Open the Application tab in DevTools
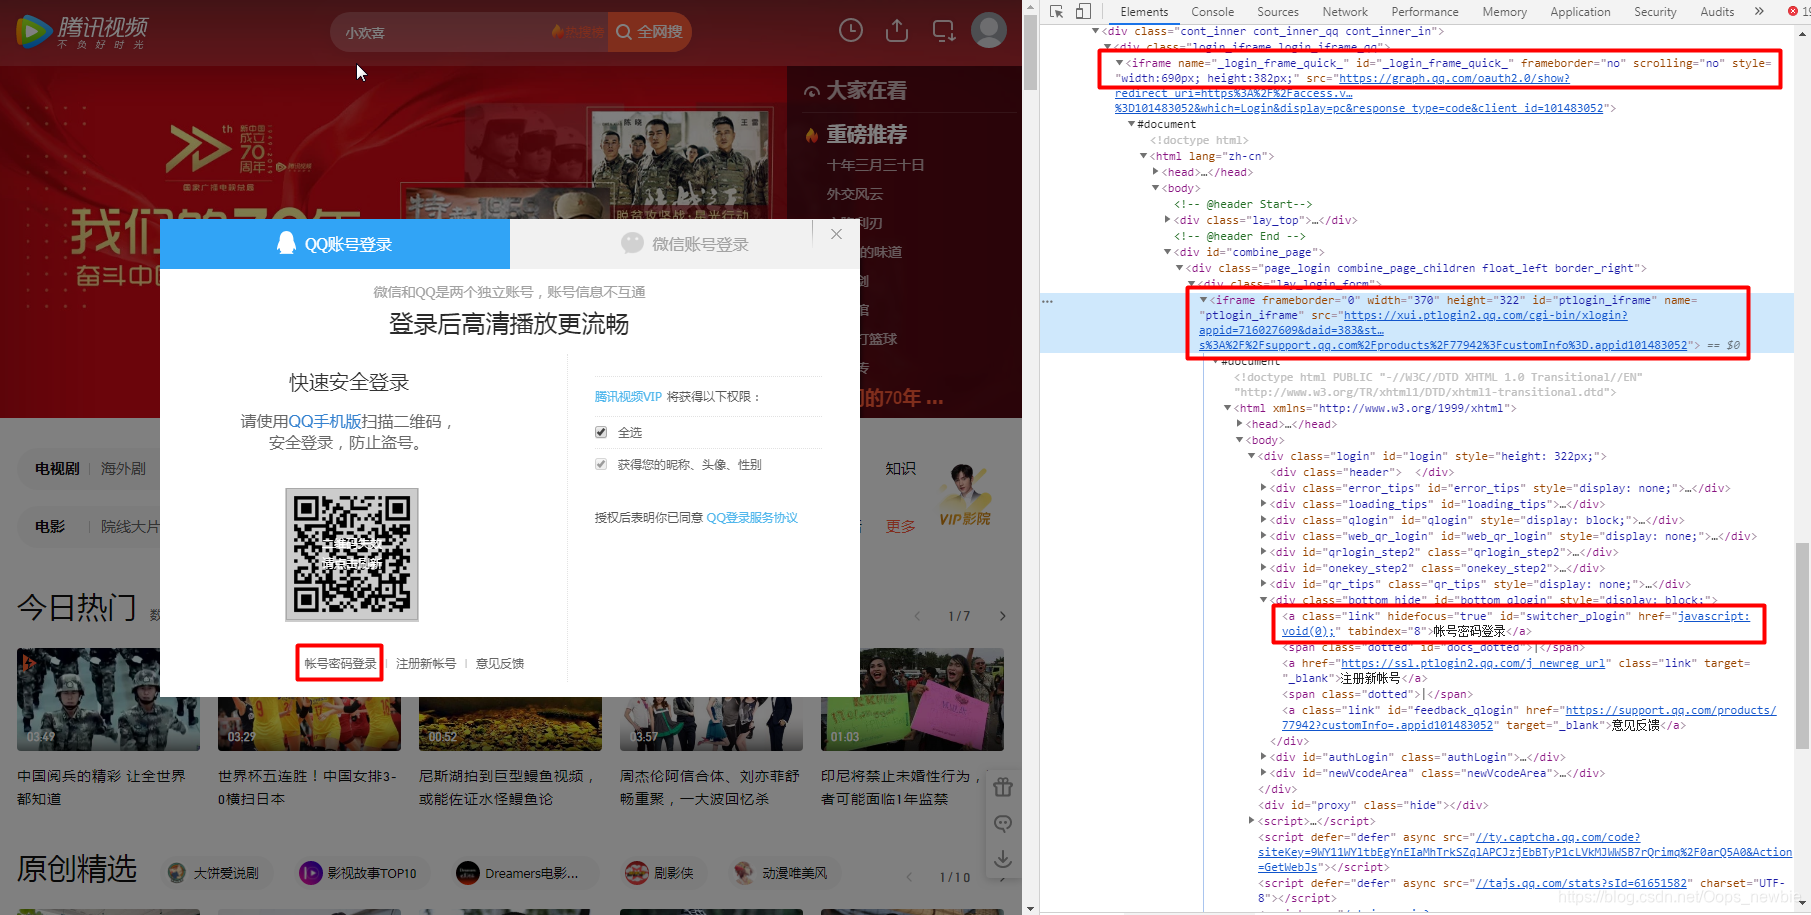This screenshot has width=1811, height=915. (x=1580, y=12)
